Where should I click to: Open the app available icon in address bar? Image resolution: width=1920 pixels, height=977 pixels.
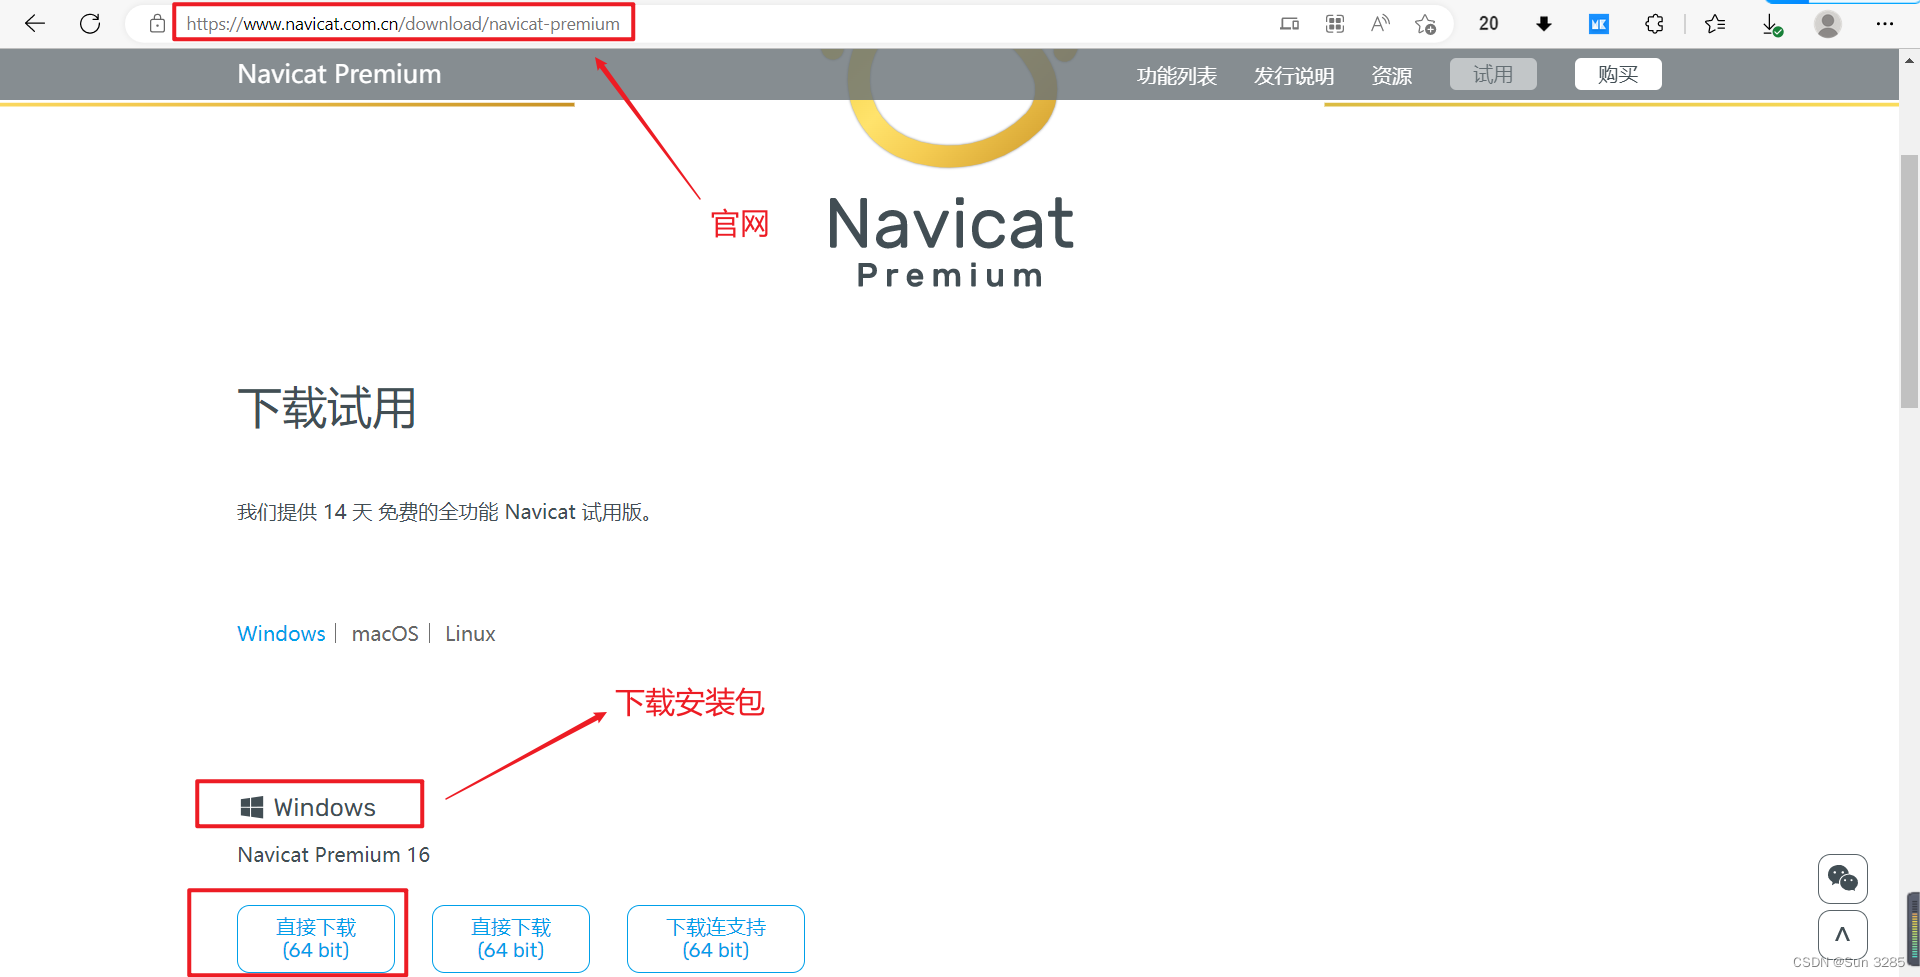coord(1290,23)
